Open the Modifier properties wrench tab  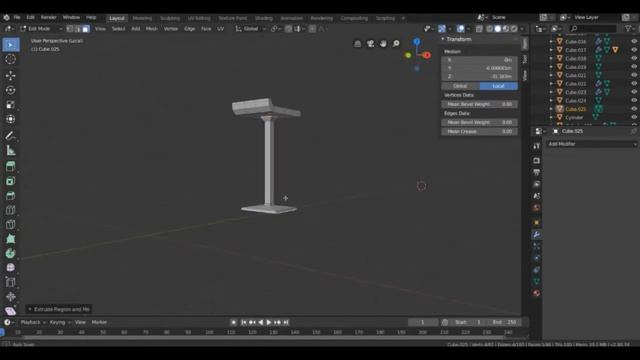point(536,234)
